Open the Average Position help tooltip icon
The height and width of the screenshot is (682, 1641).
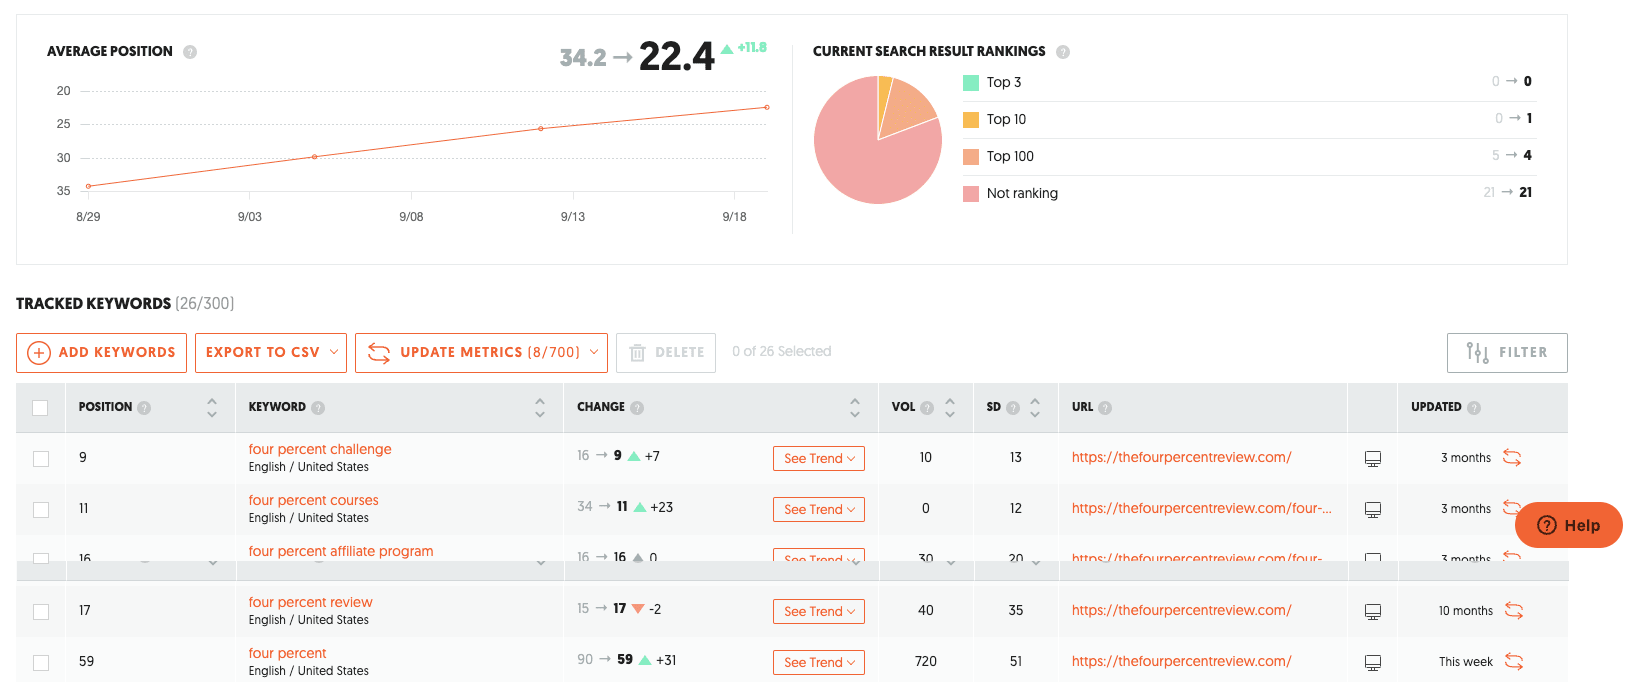[x=190, y=52]
